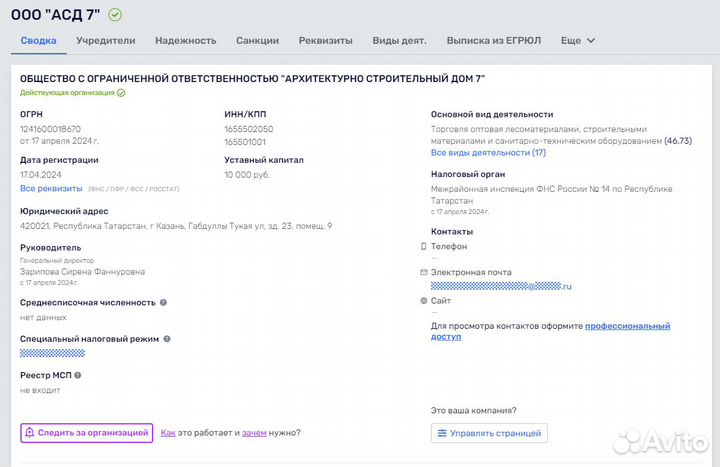Open the Учредители tab
Screen dimensions: 720x467
(x=105, y=41)
